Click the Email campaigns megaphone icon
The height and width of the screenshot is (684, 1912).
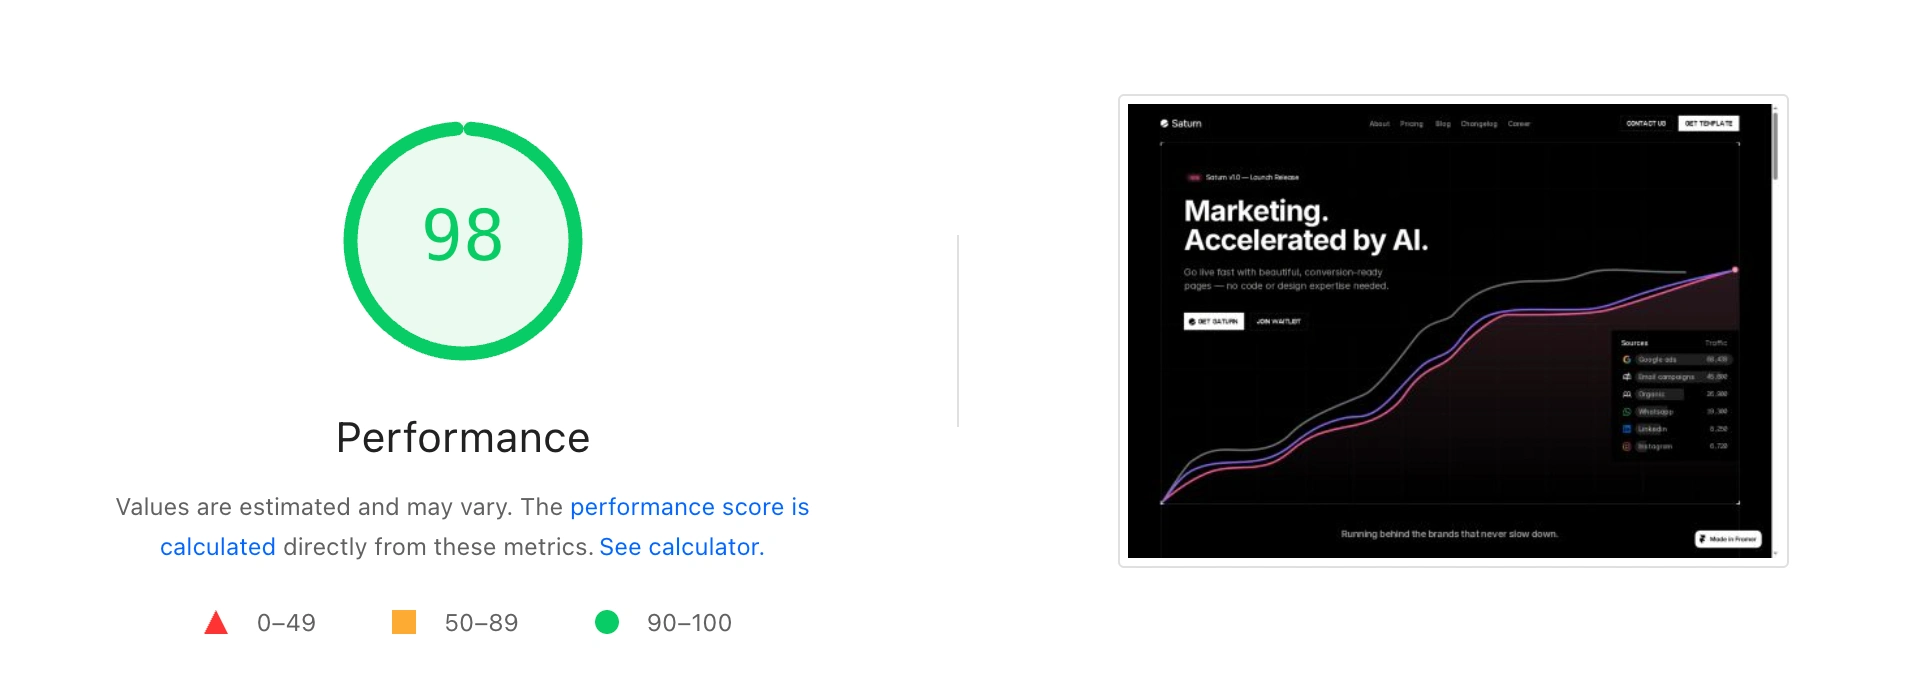(x=1627, y=377)
